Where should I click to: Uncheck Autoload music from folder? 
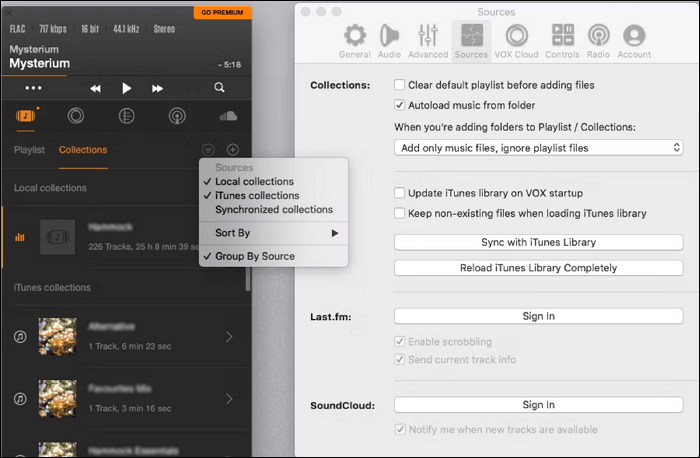[400, 105]
